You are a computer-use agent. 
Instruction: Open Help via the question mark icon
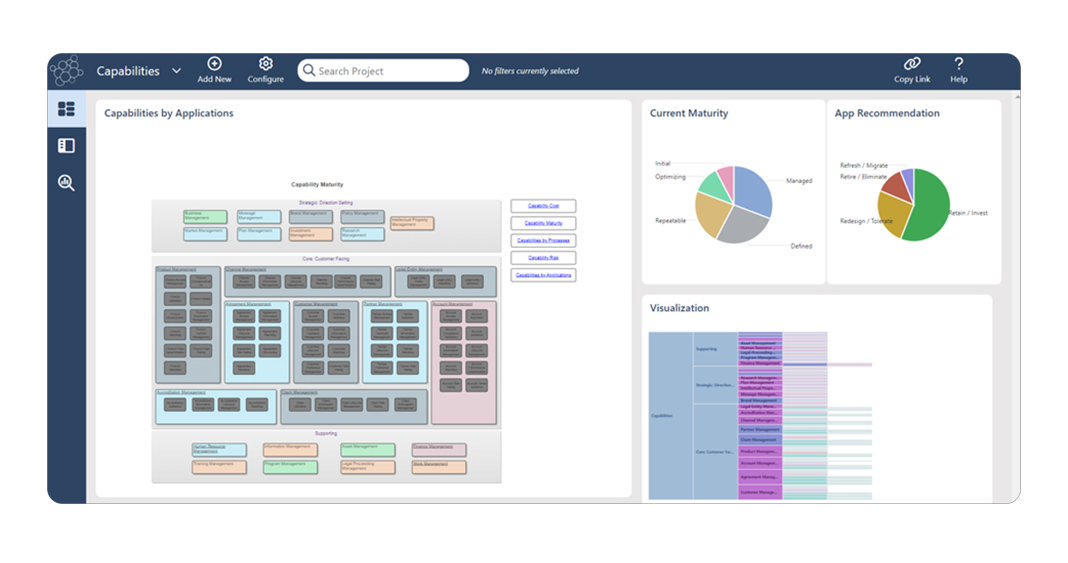958,64
